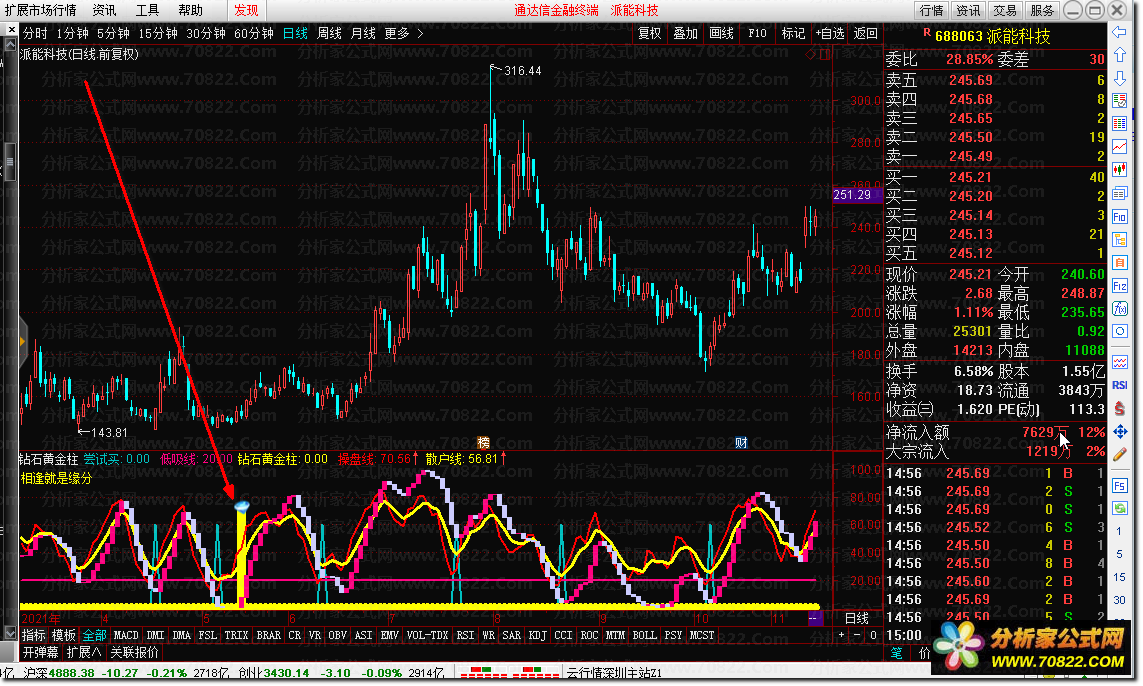Viewport: 1143px width, 686px height.
Task: Click the up arrow icon in right sidebar
Action: click(x=1120, y=55)
